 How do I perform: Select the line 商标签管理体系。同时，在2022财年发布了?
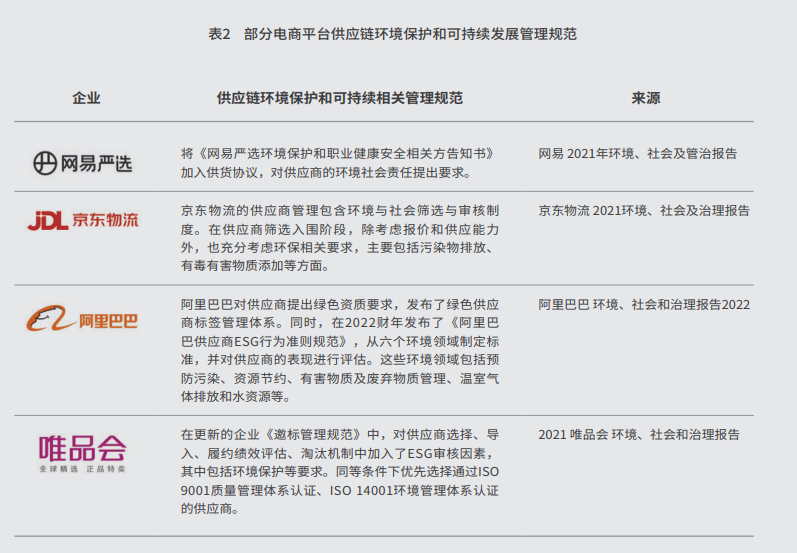340,323
